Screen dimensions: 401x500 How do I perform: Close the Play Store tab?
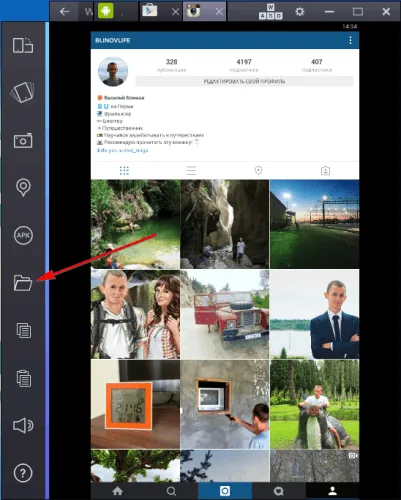[175, 12]
